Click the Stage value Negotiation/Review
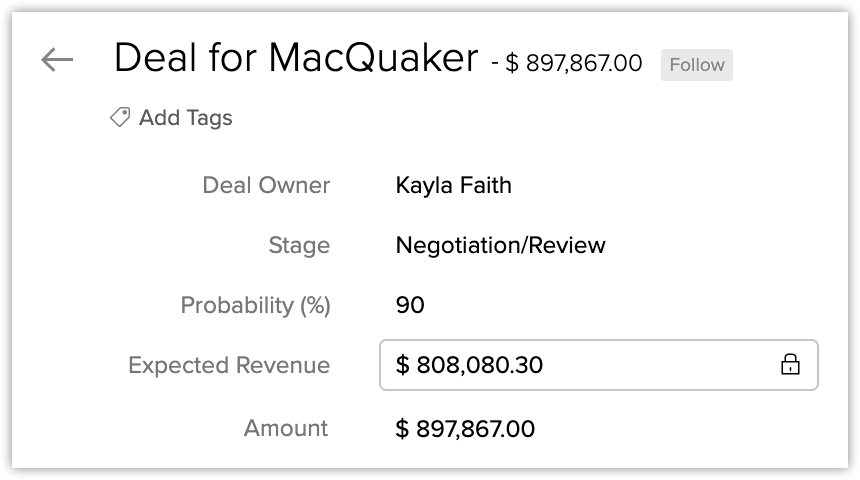Viewport: 860px width, 480px height. pos(500,245)
